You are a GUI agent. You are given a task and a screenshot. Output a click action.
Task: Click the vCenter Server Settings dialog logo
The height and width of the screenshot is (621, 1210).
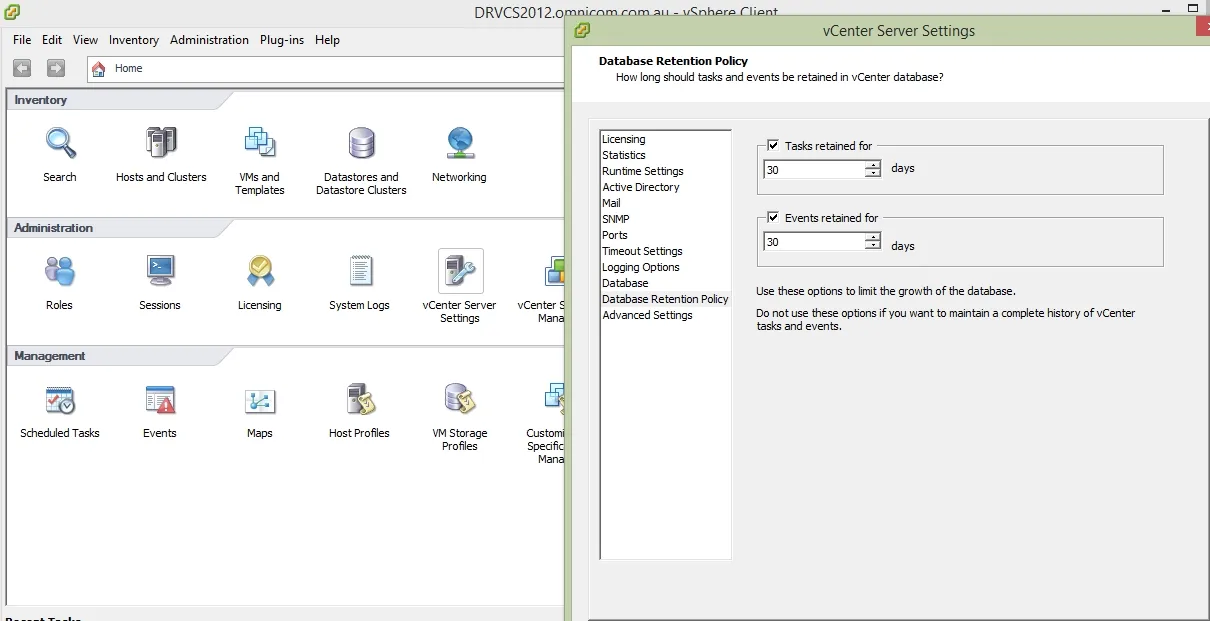pos(582,30)
